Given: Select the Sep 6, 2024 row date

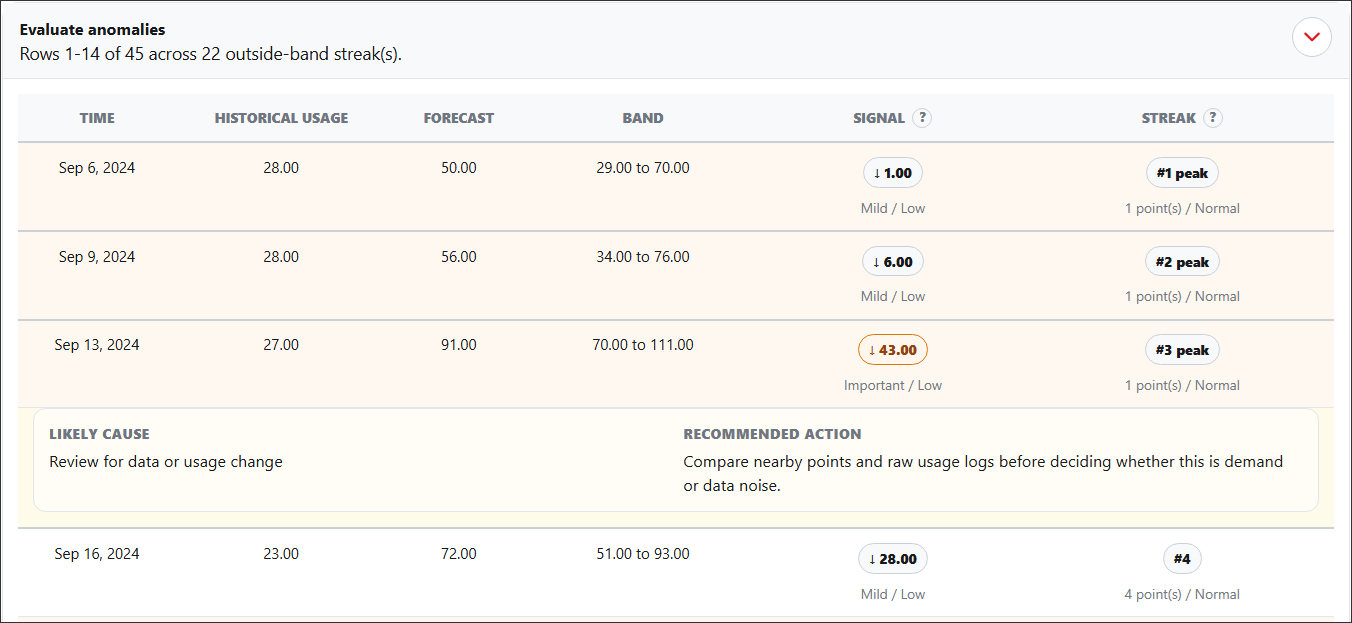Looking at the screenshot, I should tap(97, 168).
